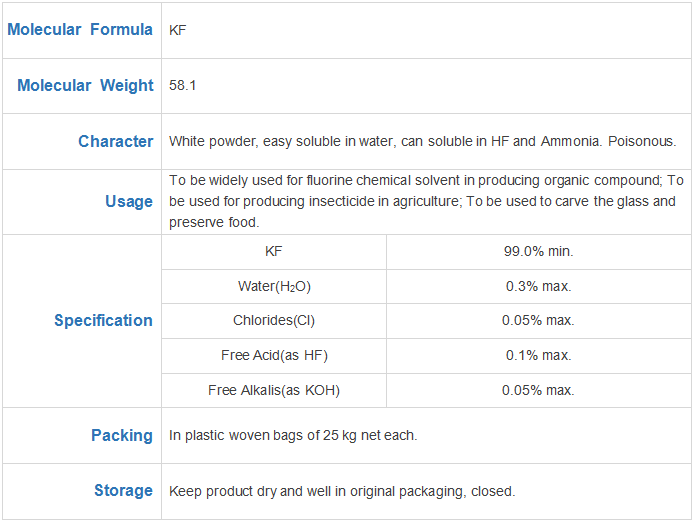Viewport: 695px width, 523px height.
Task: Click the KF cell in the Specification table
Action: pyautogui.click(x=274, y=252)
